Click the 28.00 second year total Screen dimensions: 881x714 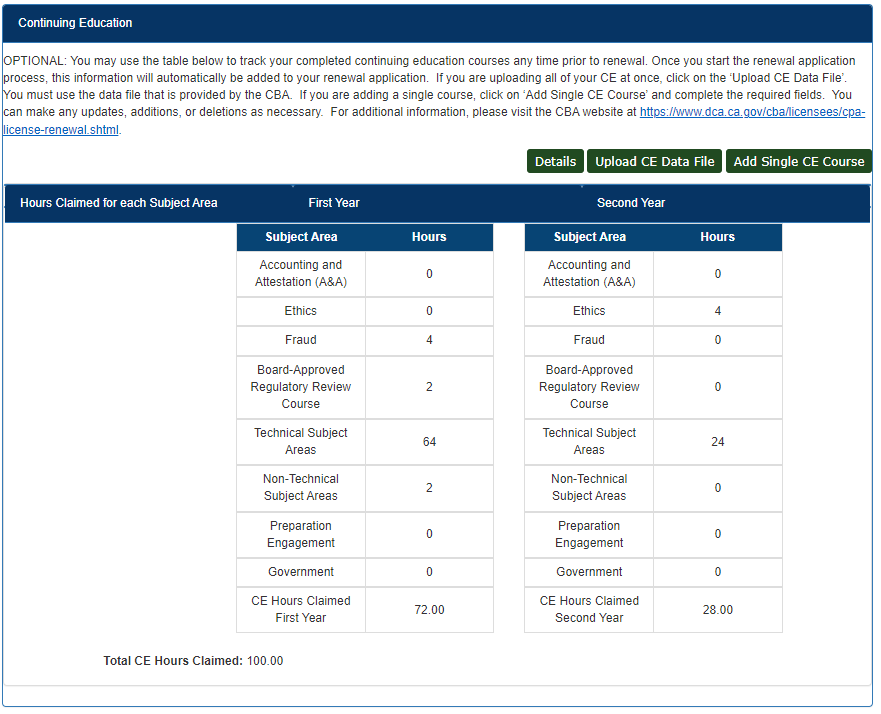tap(717, 610)
